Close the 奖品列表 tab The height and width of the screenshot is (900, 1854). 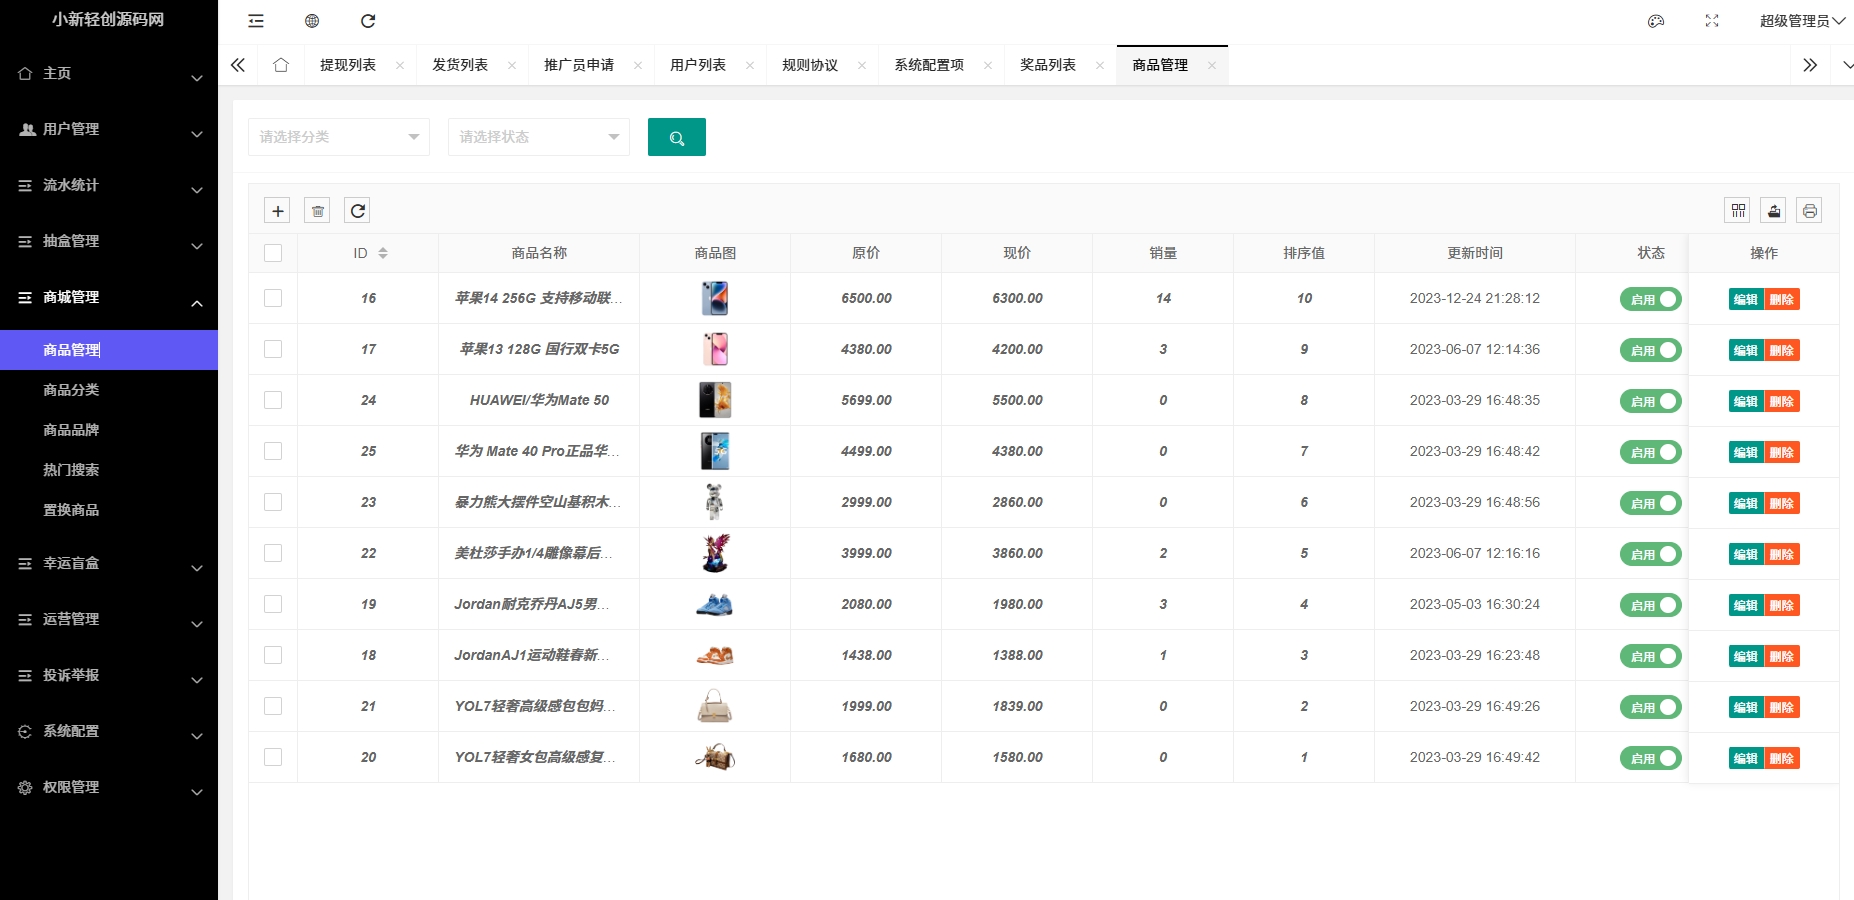1100,65
